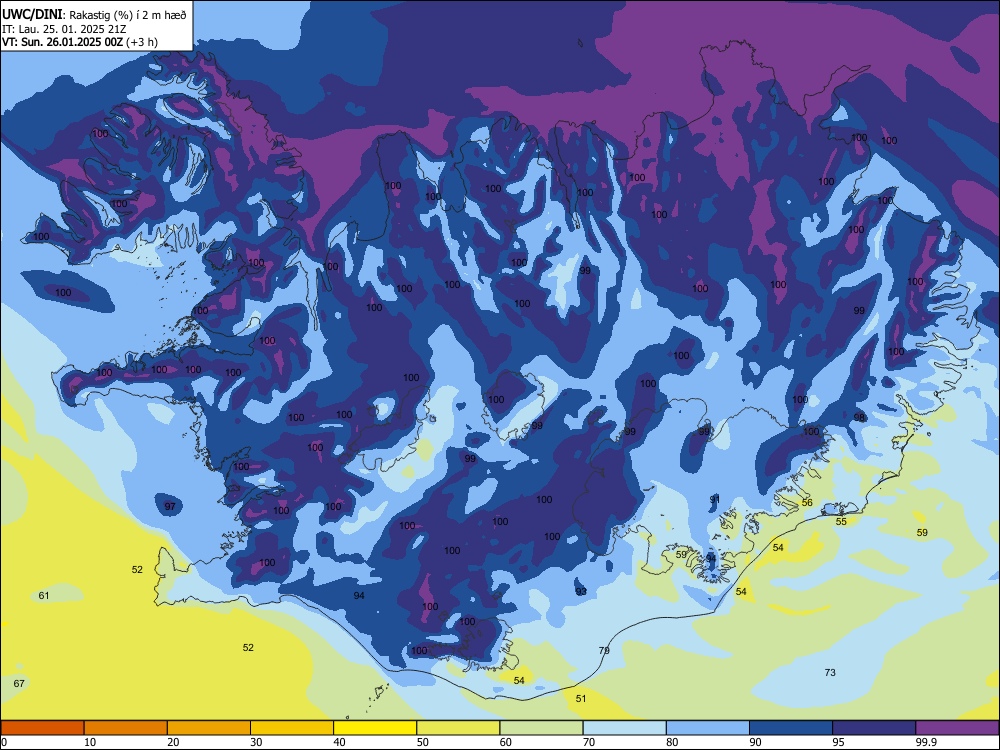Click the legend scale label '30'
Screen dimensions: 1000x750
[256, 742]
